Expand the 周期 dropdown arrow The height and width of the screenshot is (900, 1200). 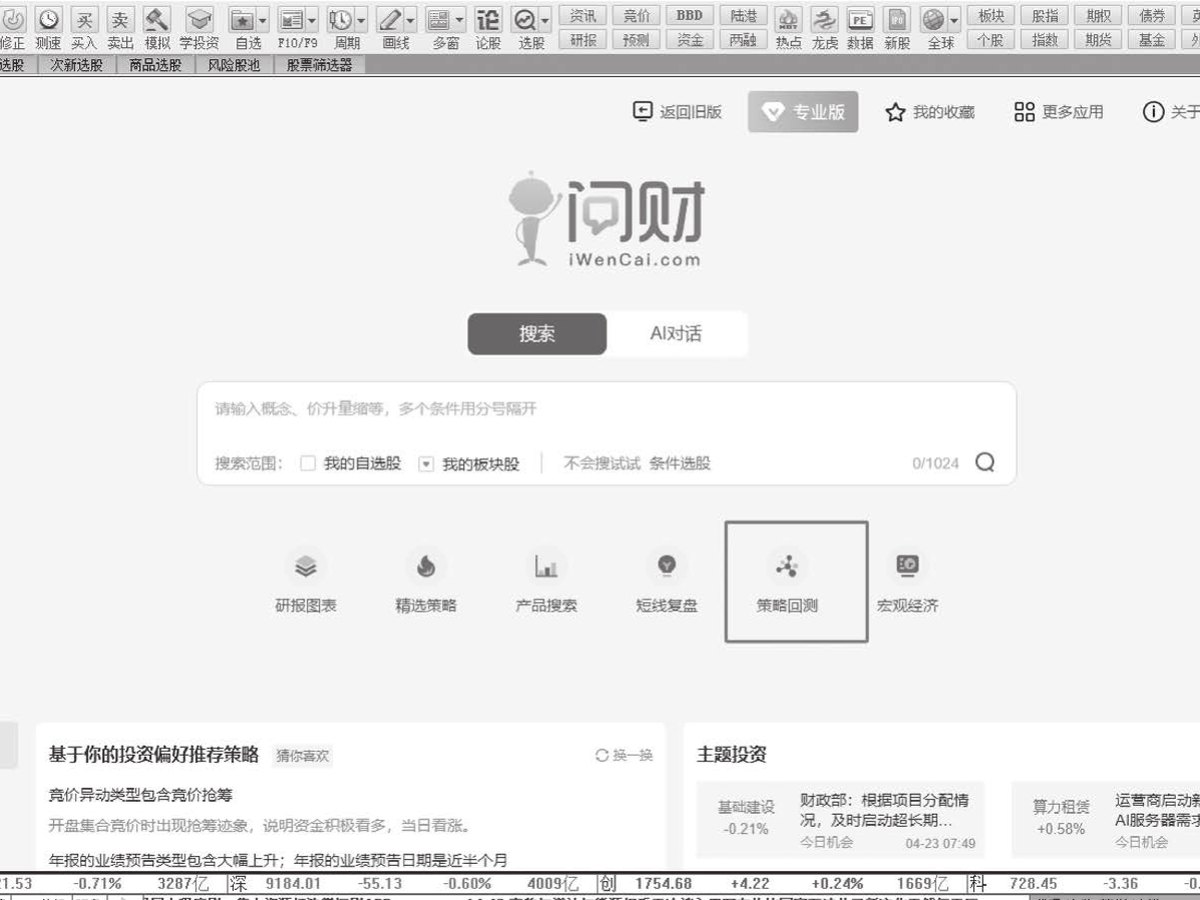pos(360,19)
